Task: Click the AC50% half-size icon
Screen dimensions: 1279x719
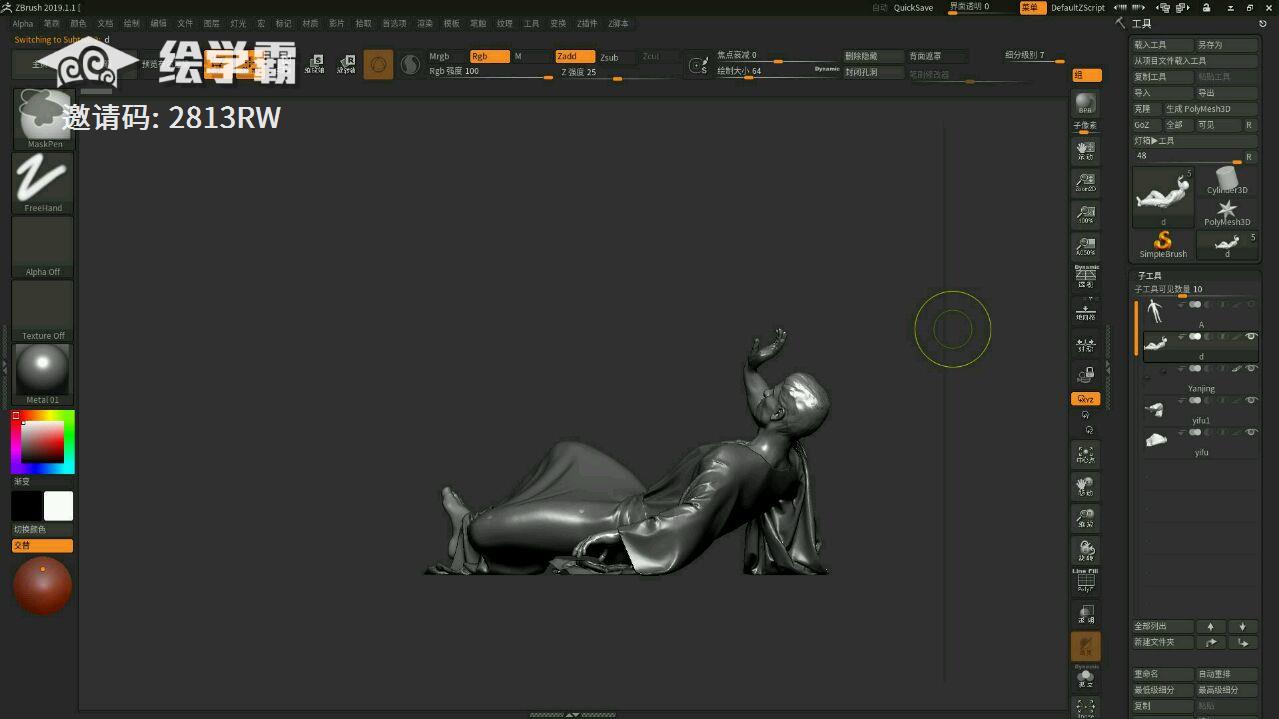Action: point(1085,246)
